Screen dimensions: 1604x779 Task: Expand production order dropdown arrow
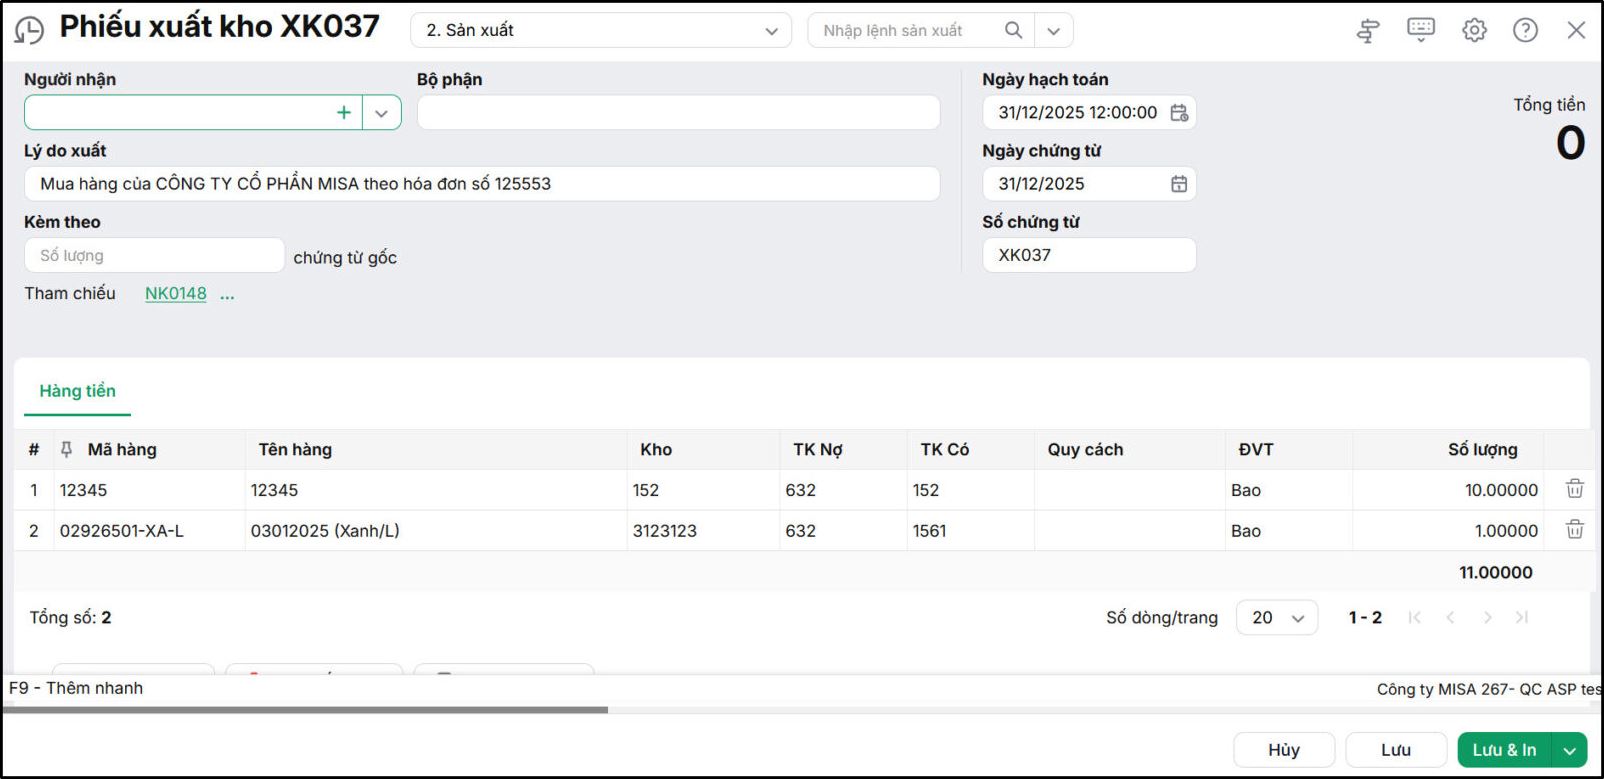(1053, 31)
